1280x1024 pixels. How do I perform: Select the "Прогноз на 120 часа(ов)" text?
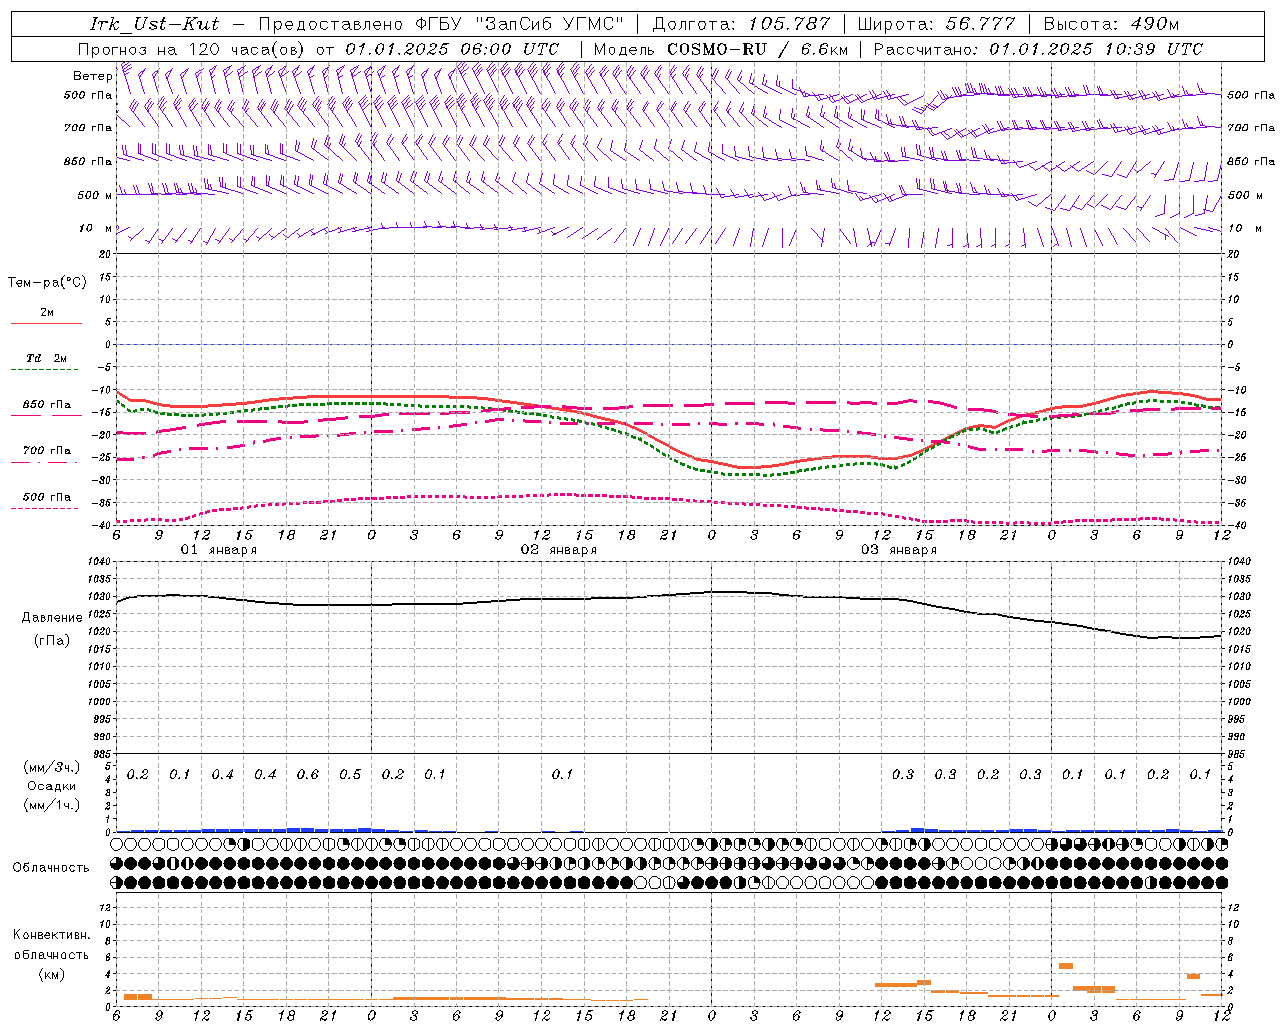(193, 49)
